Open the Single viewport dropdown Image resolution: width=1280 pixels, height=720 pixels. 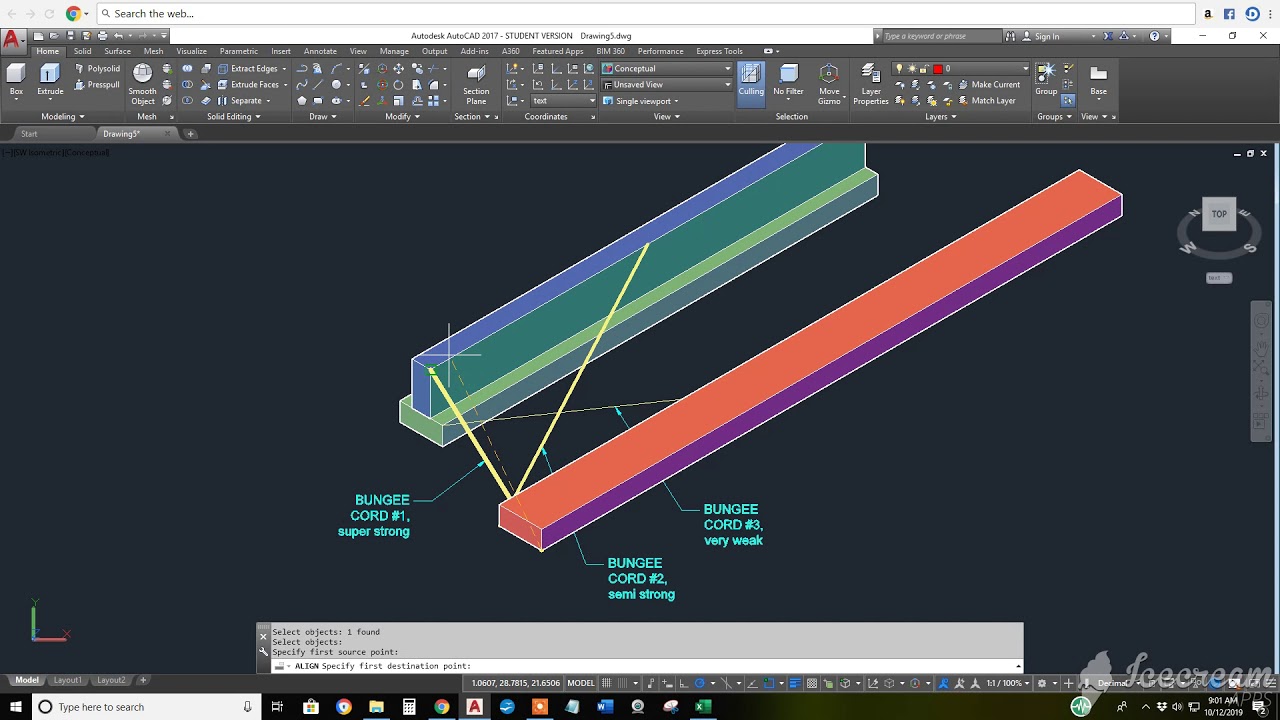[x=641, y=101]
